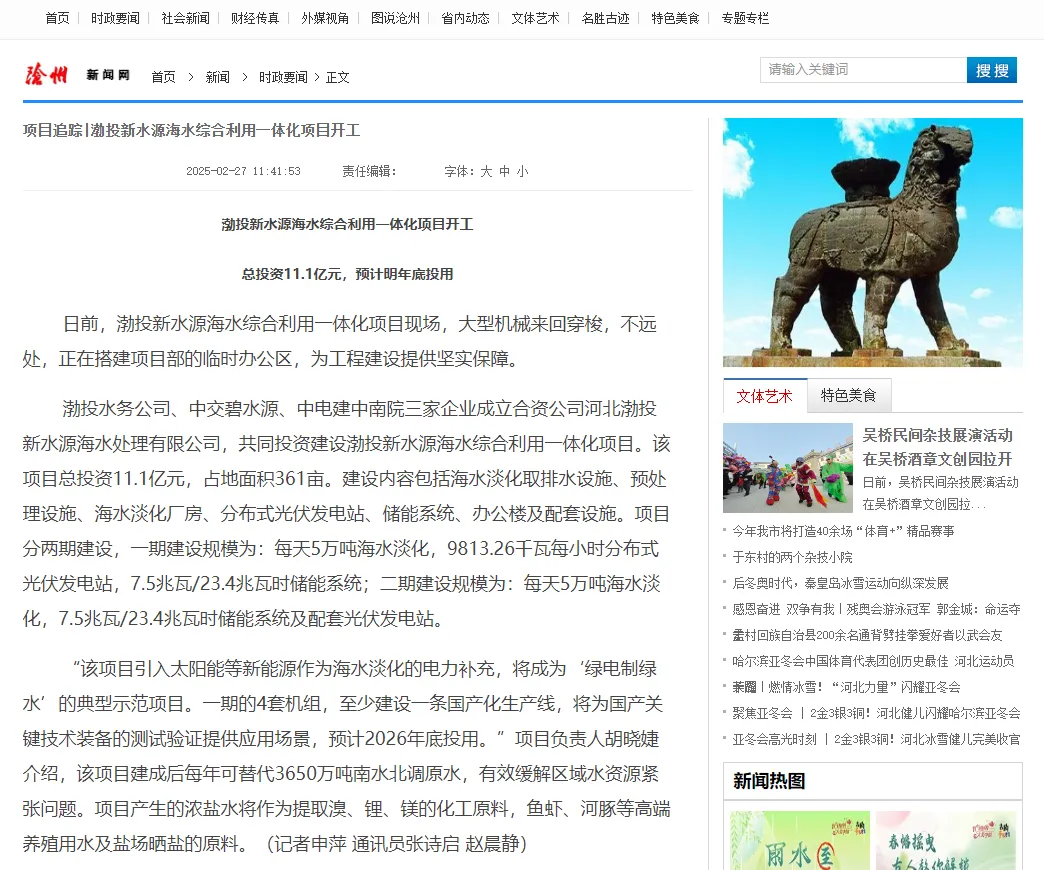
Task: Open 哈尔滨亚冬会中国体育代表团 article
Action: [873, 661]
